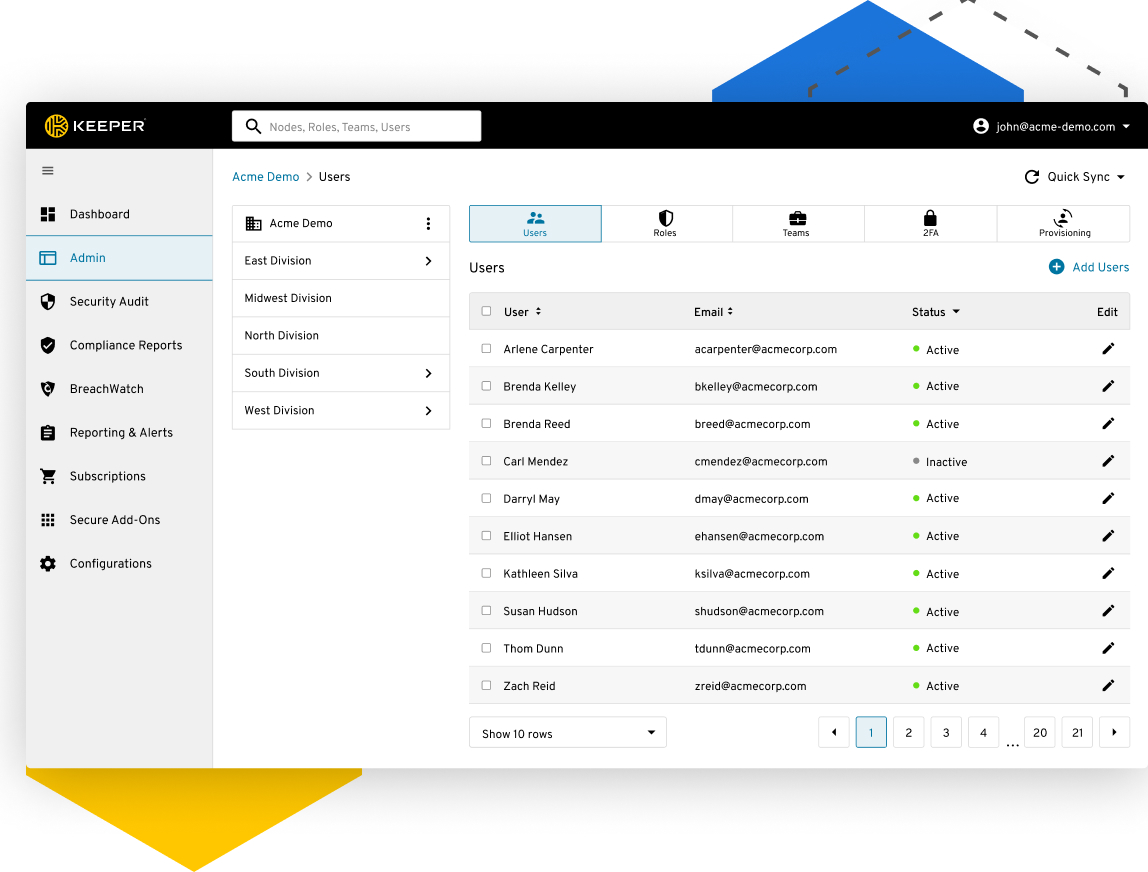
Task: Click the Acme Demo breadcrumb link
Action: coord(266,177)
